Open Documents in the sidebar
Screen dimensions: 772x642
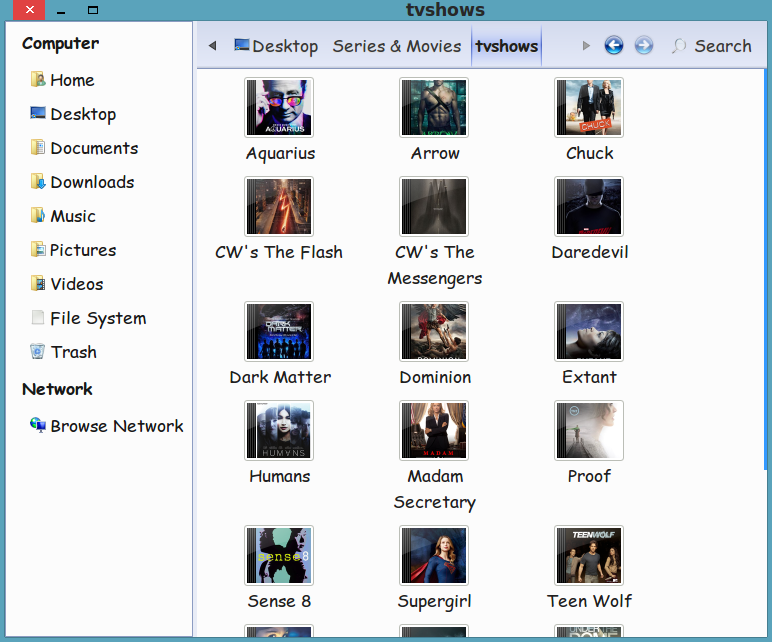(84, 148)
